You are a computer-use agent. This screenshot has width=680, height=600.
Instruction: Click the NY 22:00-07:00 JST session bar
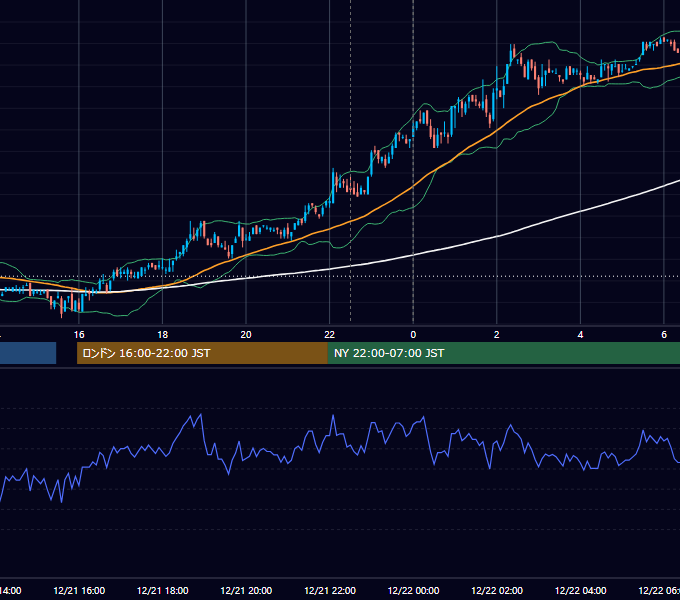coord(503,353)
